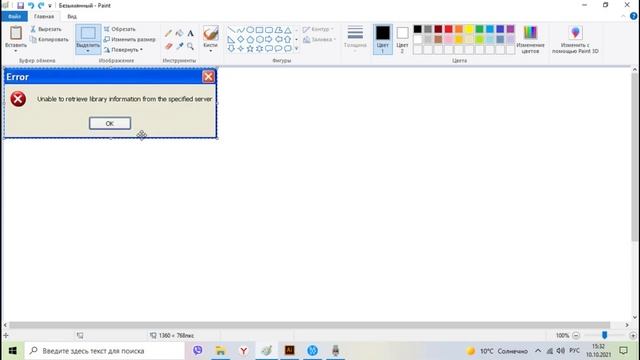Click the Copy (Копировать) command

[x=49, y=39]
